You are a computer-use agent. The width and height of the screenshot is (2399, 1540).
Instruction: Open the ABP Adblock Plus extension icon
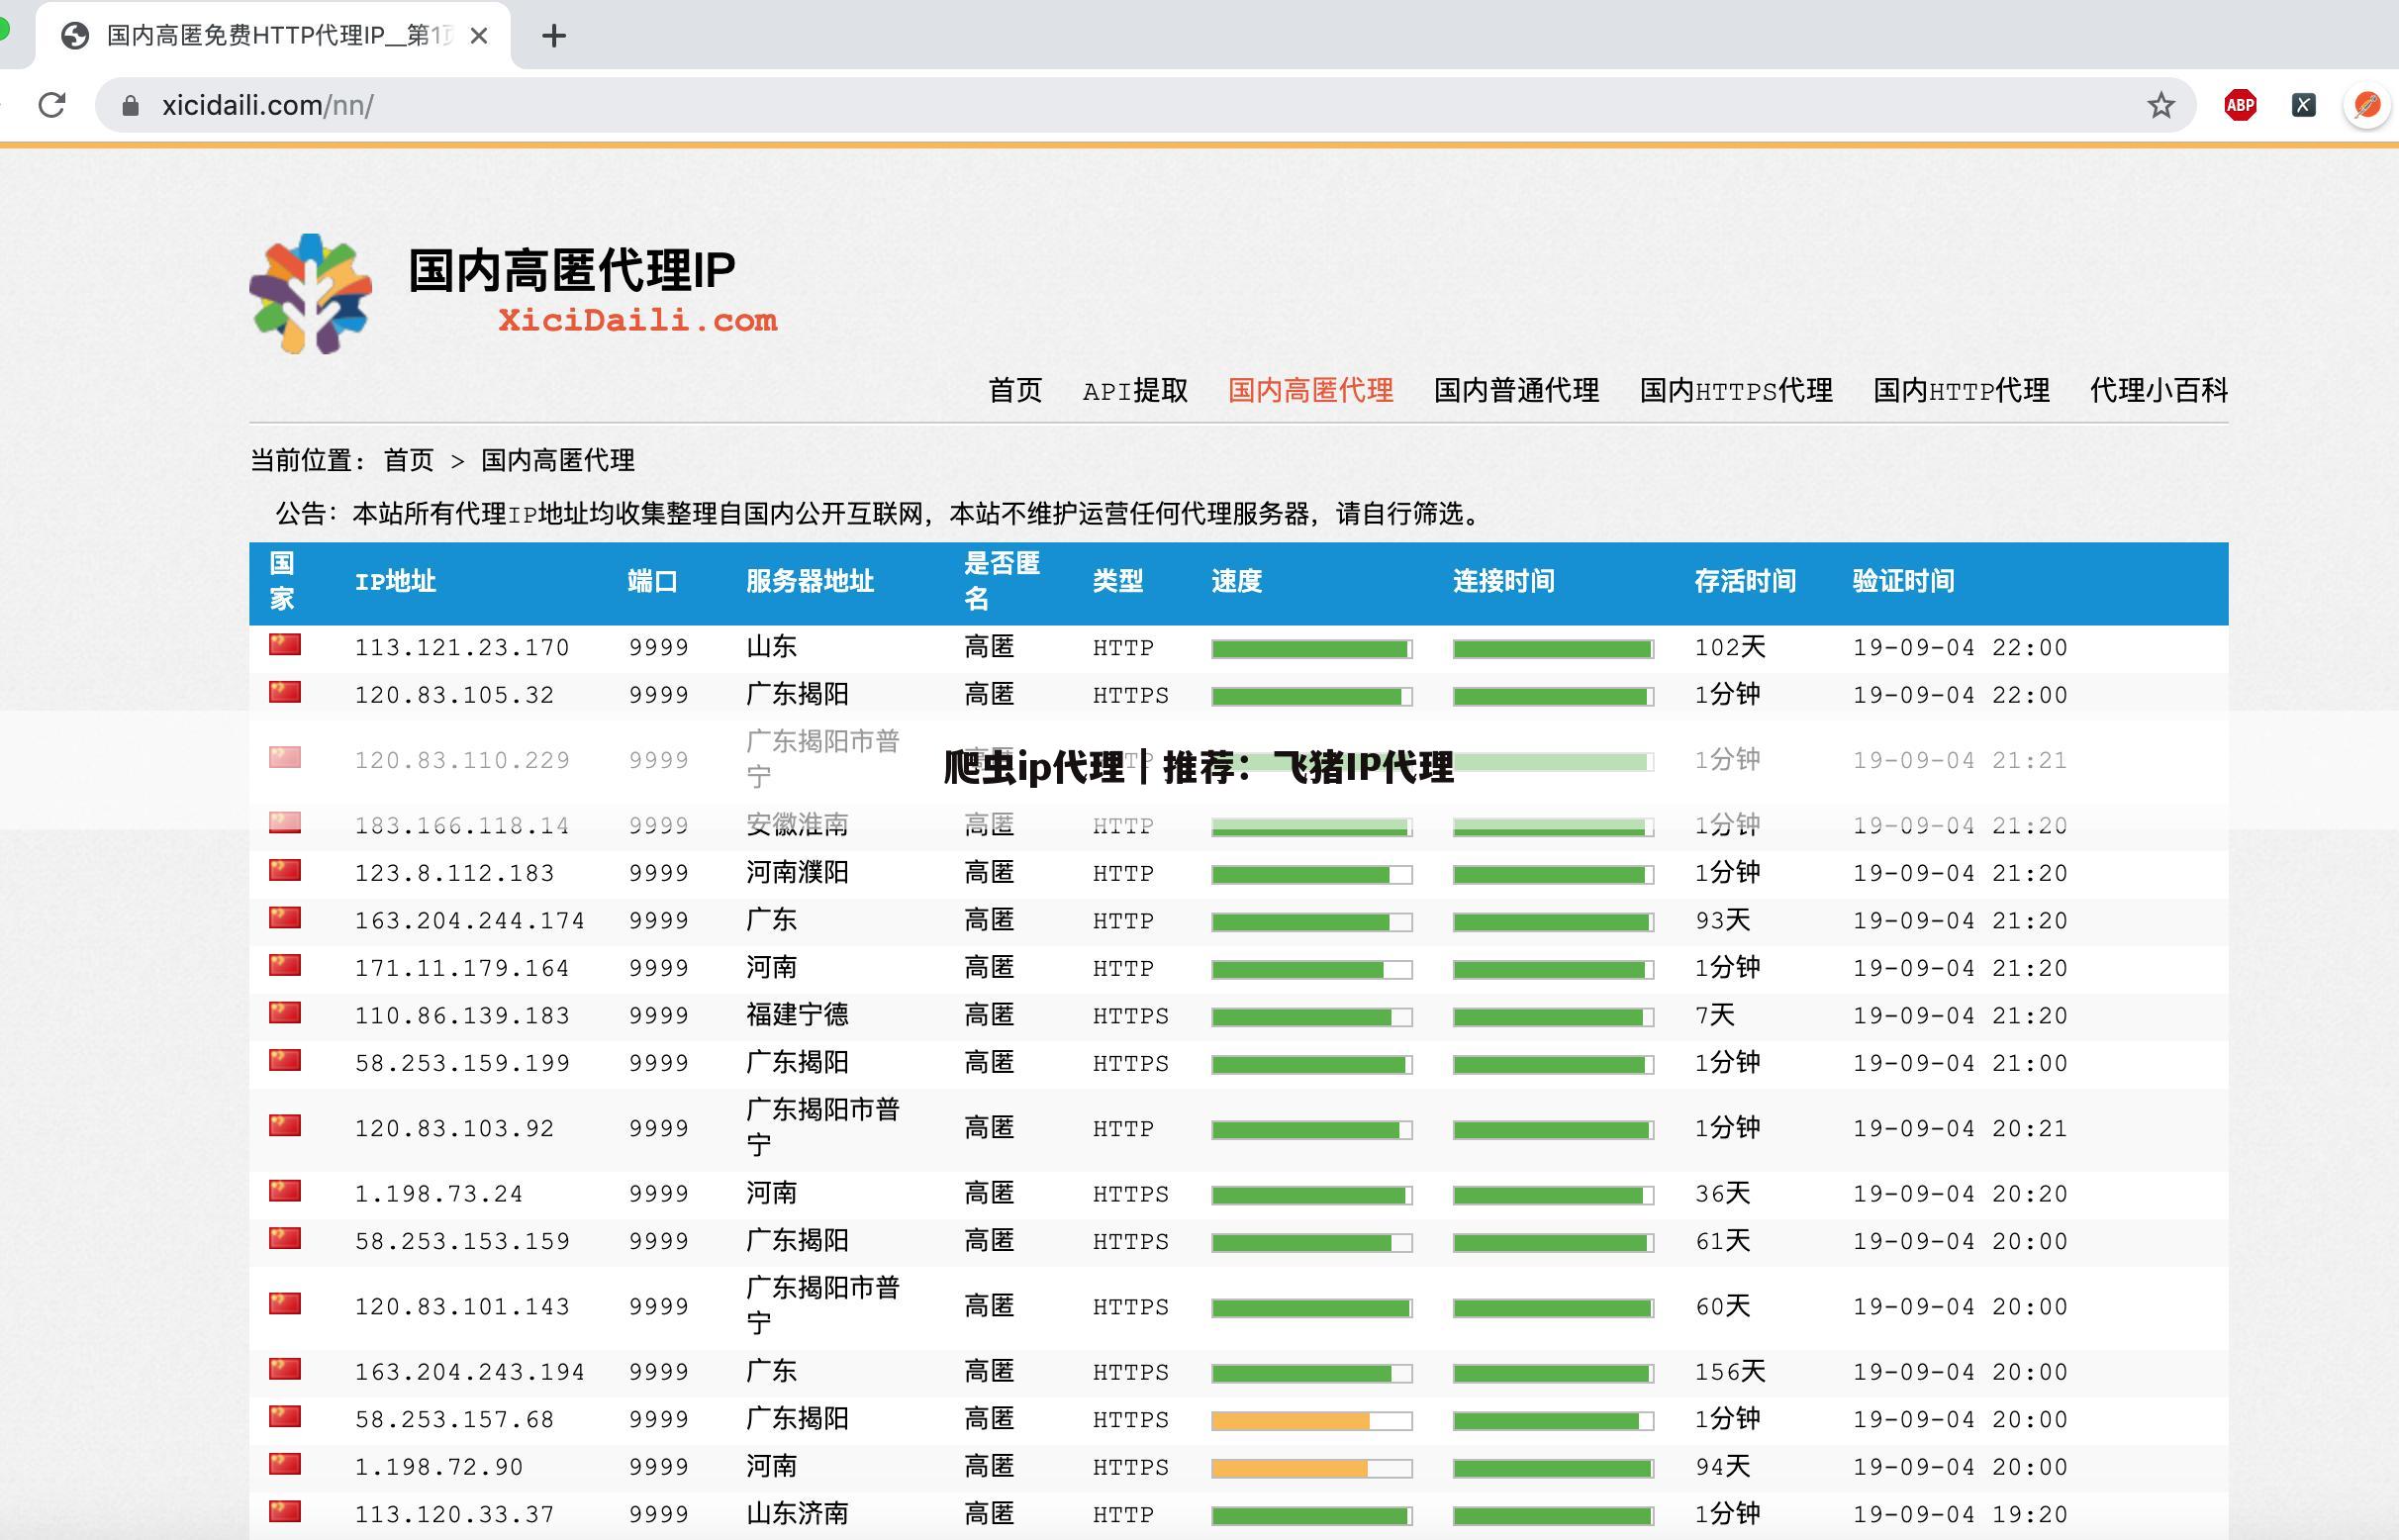pyautogui.click(x=2240, y=104)
